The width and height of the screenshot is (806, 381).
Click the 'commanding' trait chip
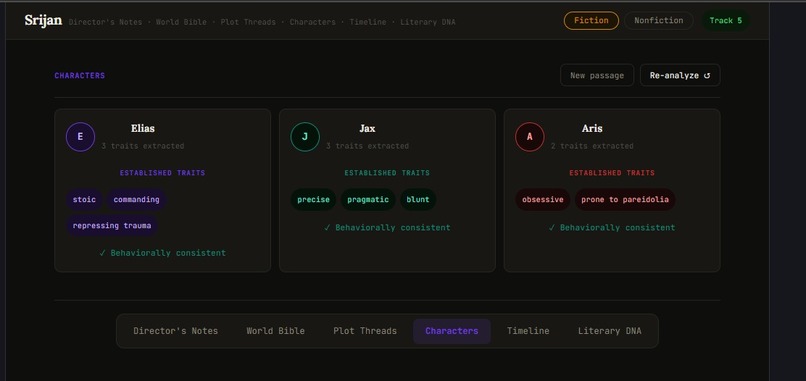137,199
